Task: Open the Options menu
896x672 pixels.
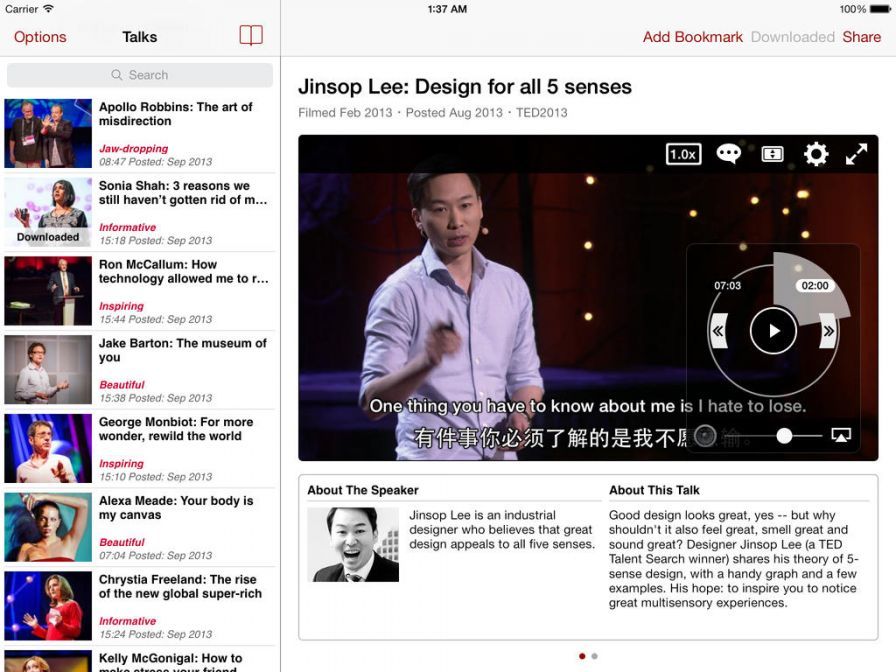Action: click(40, 37)
